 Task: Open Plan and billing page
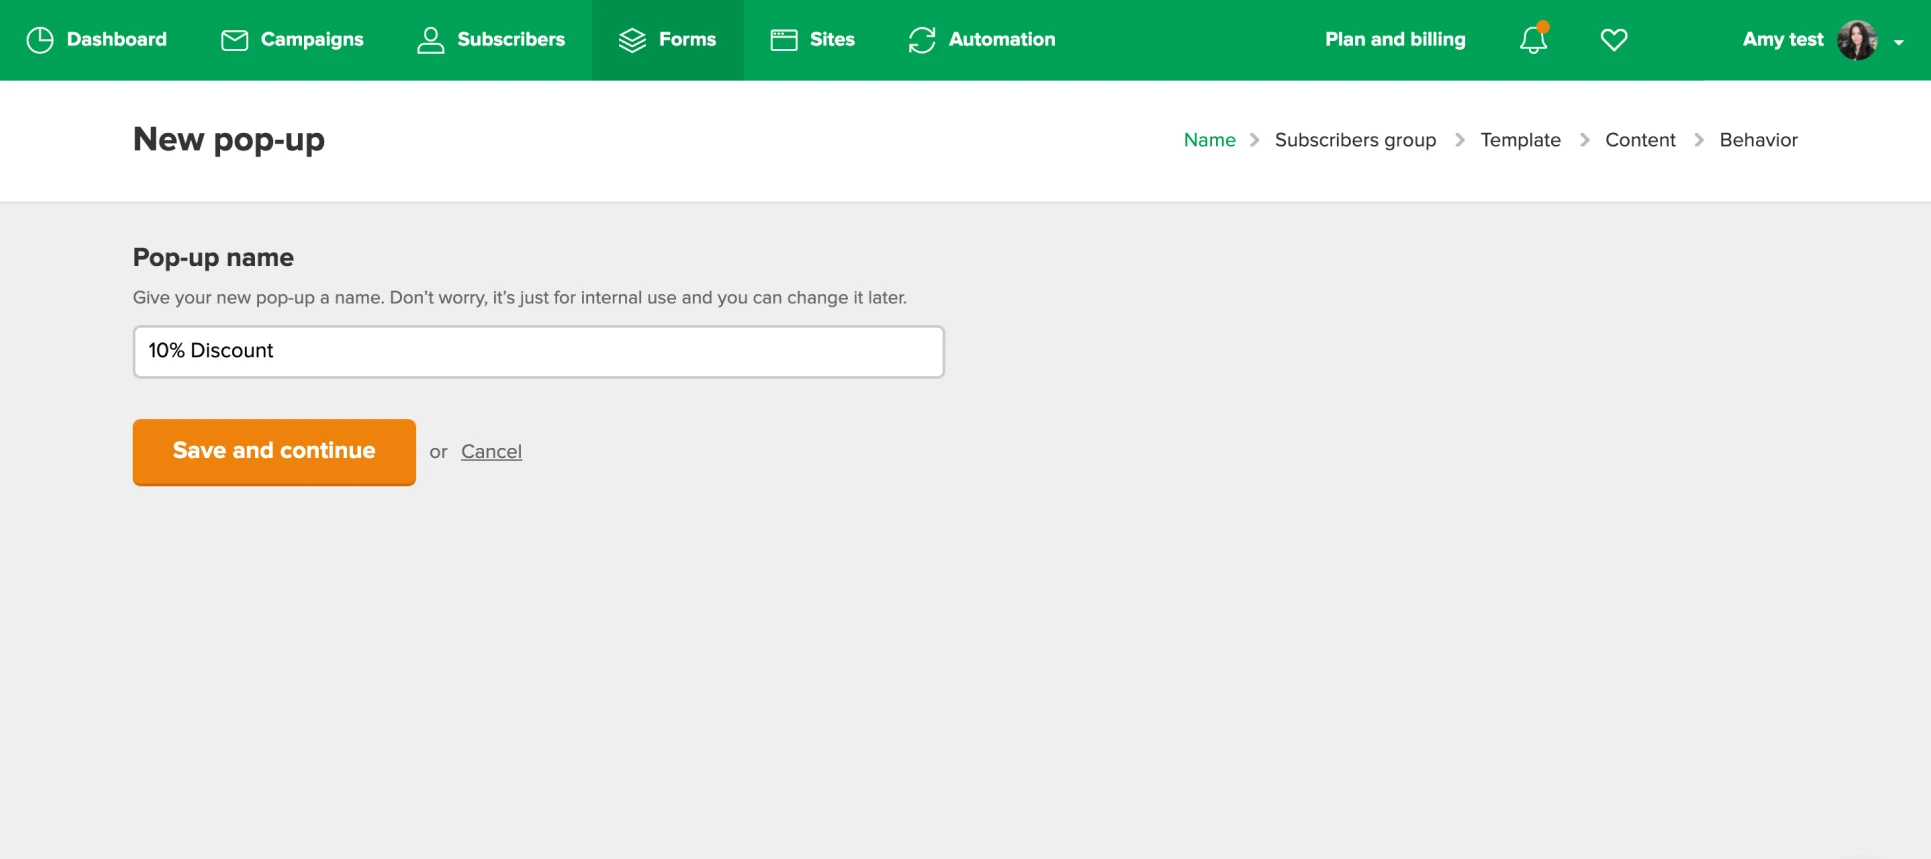(x=1395, y=40)
